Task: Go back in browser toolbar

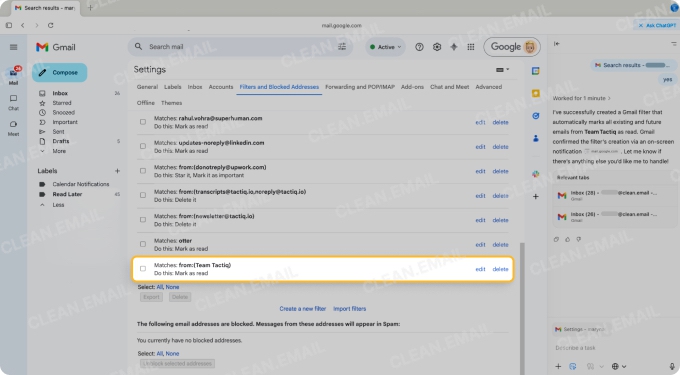Action: pos(23,25)
